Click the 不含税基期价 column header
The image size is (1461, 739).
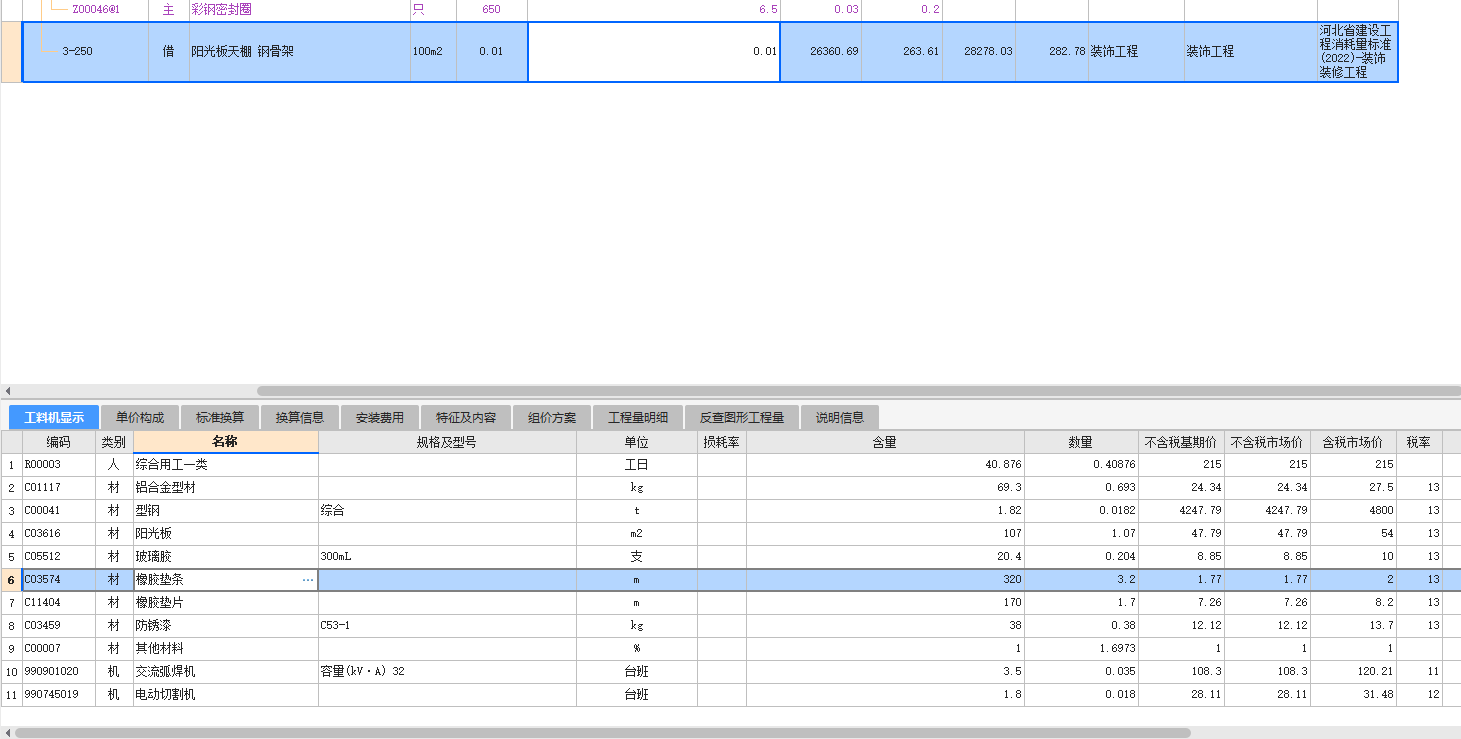coord(1181,442)
